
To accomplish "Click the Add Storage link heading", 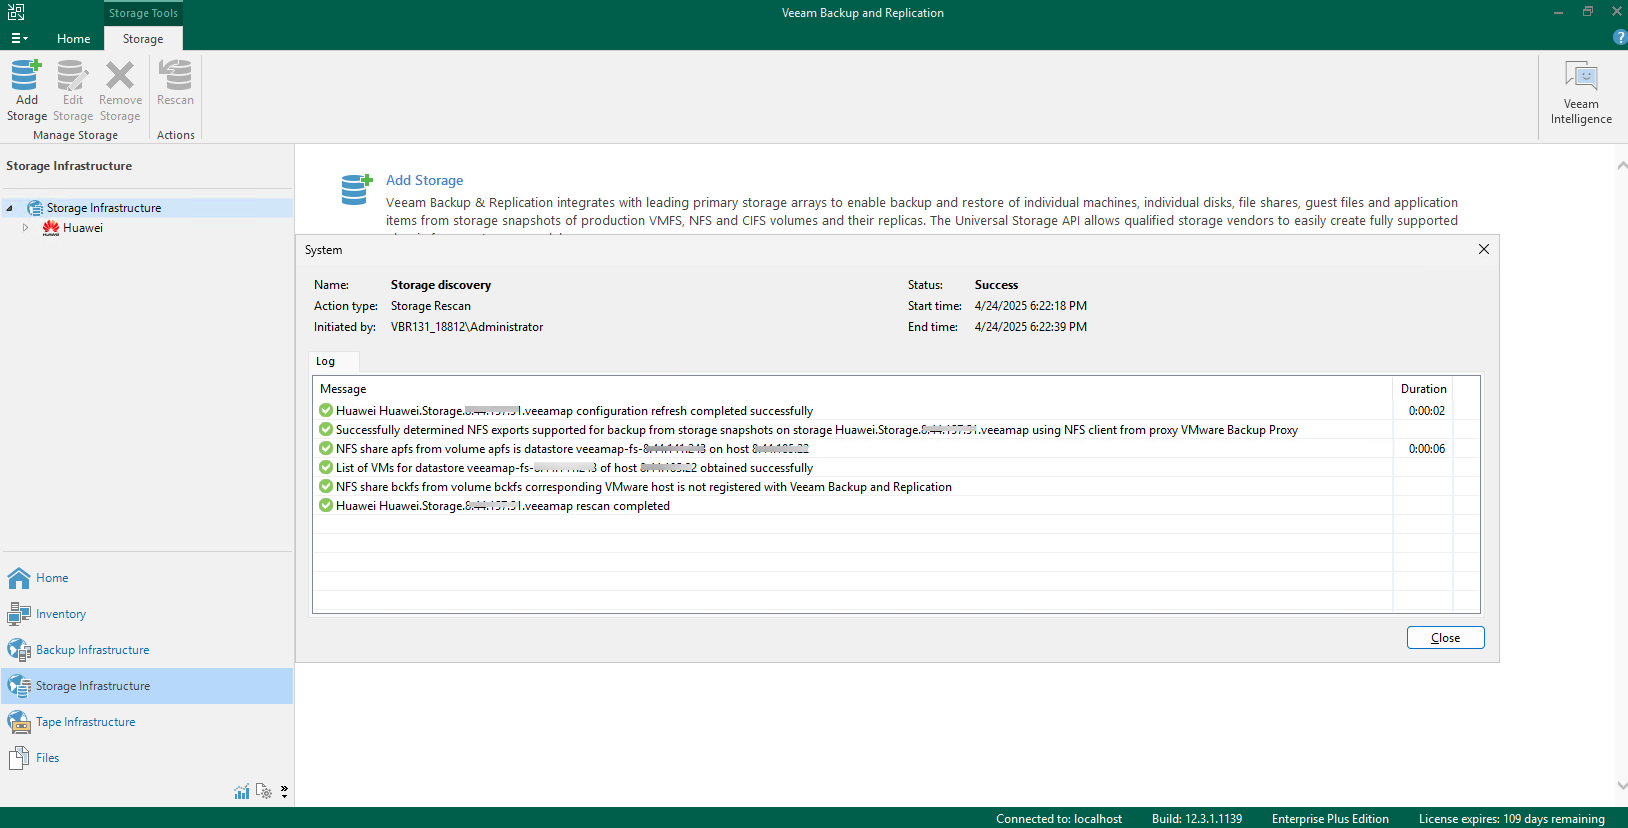I will click(x=425, y=180).
